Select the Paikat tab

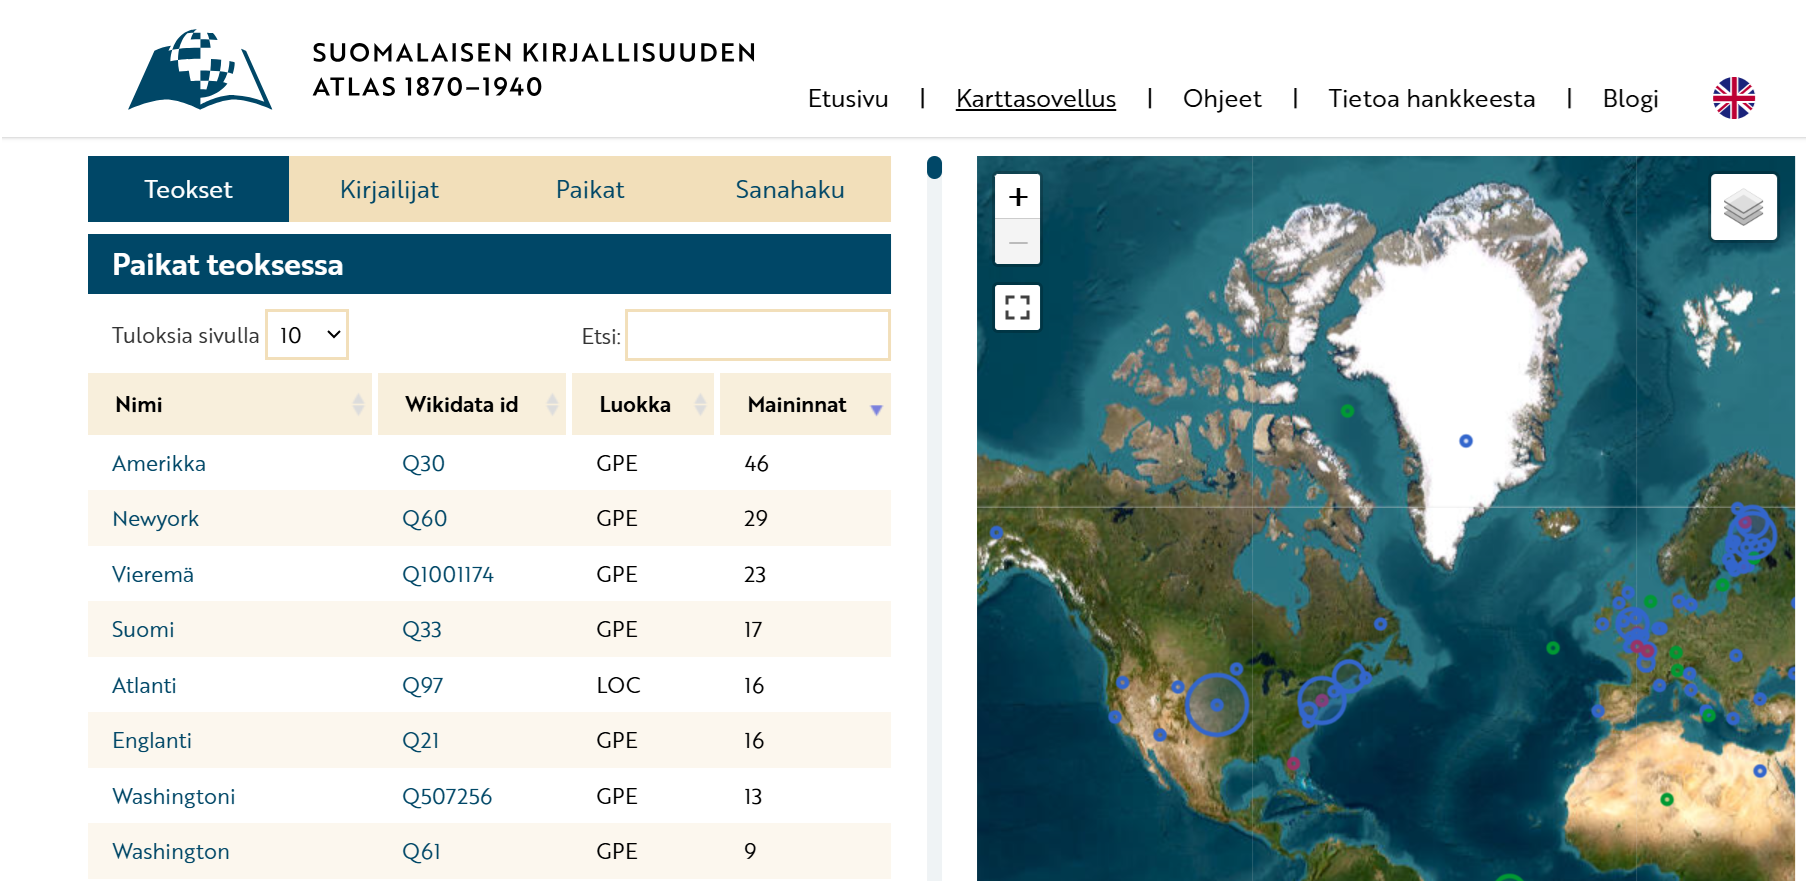(x=589, y=189)
